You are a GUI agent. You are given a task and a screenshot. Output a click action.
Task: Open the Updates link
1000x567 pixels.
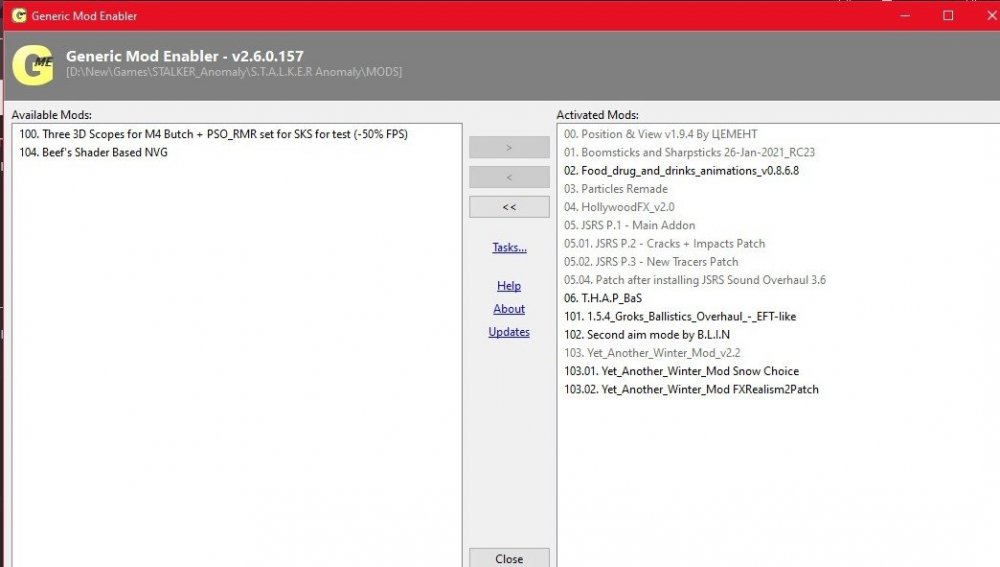509,332
